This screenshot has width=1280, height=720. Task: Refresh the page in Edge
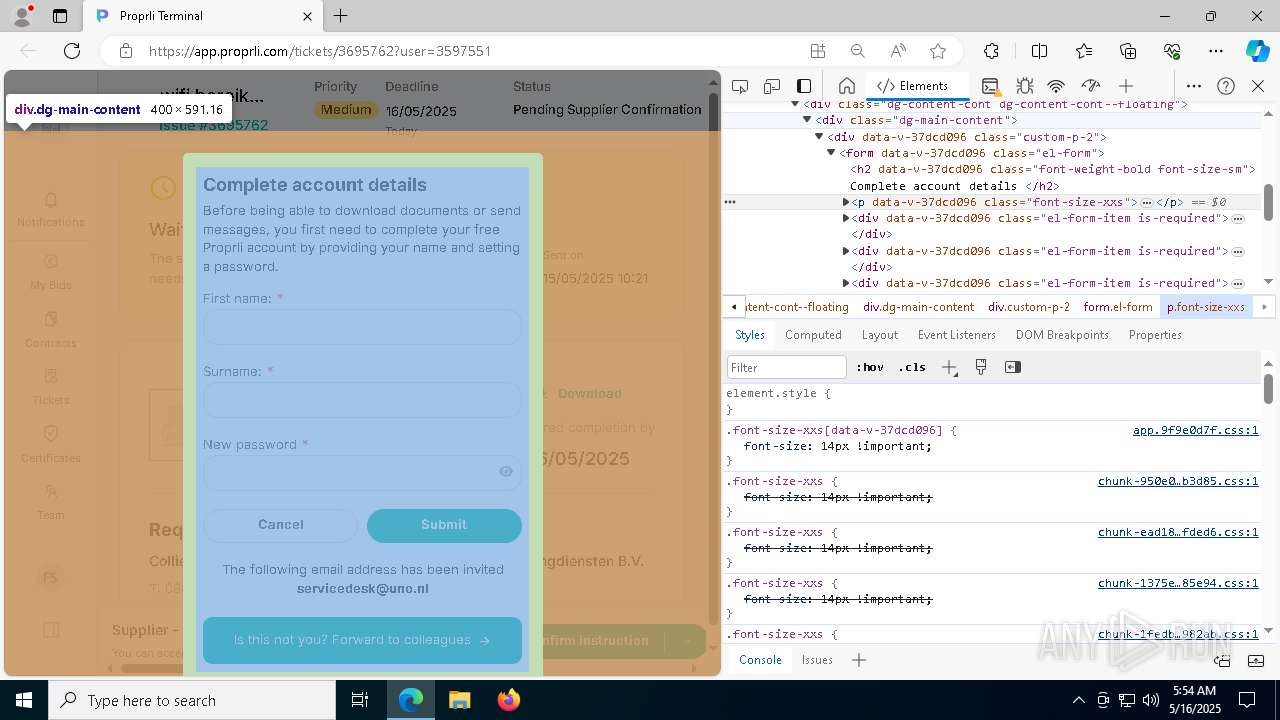[72, 51]
